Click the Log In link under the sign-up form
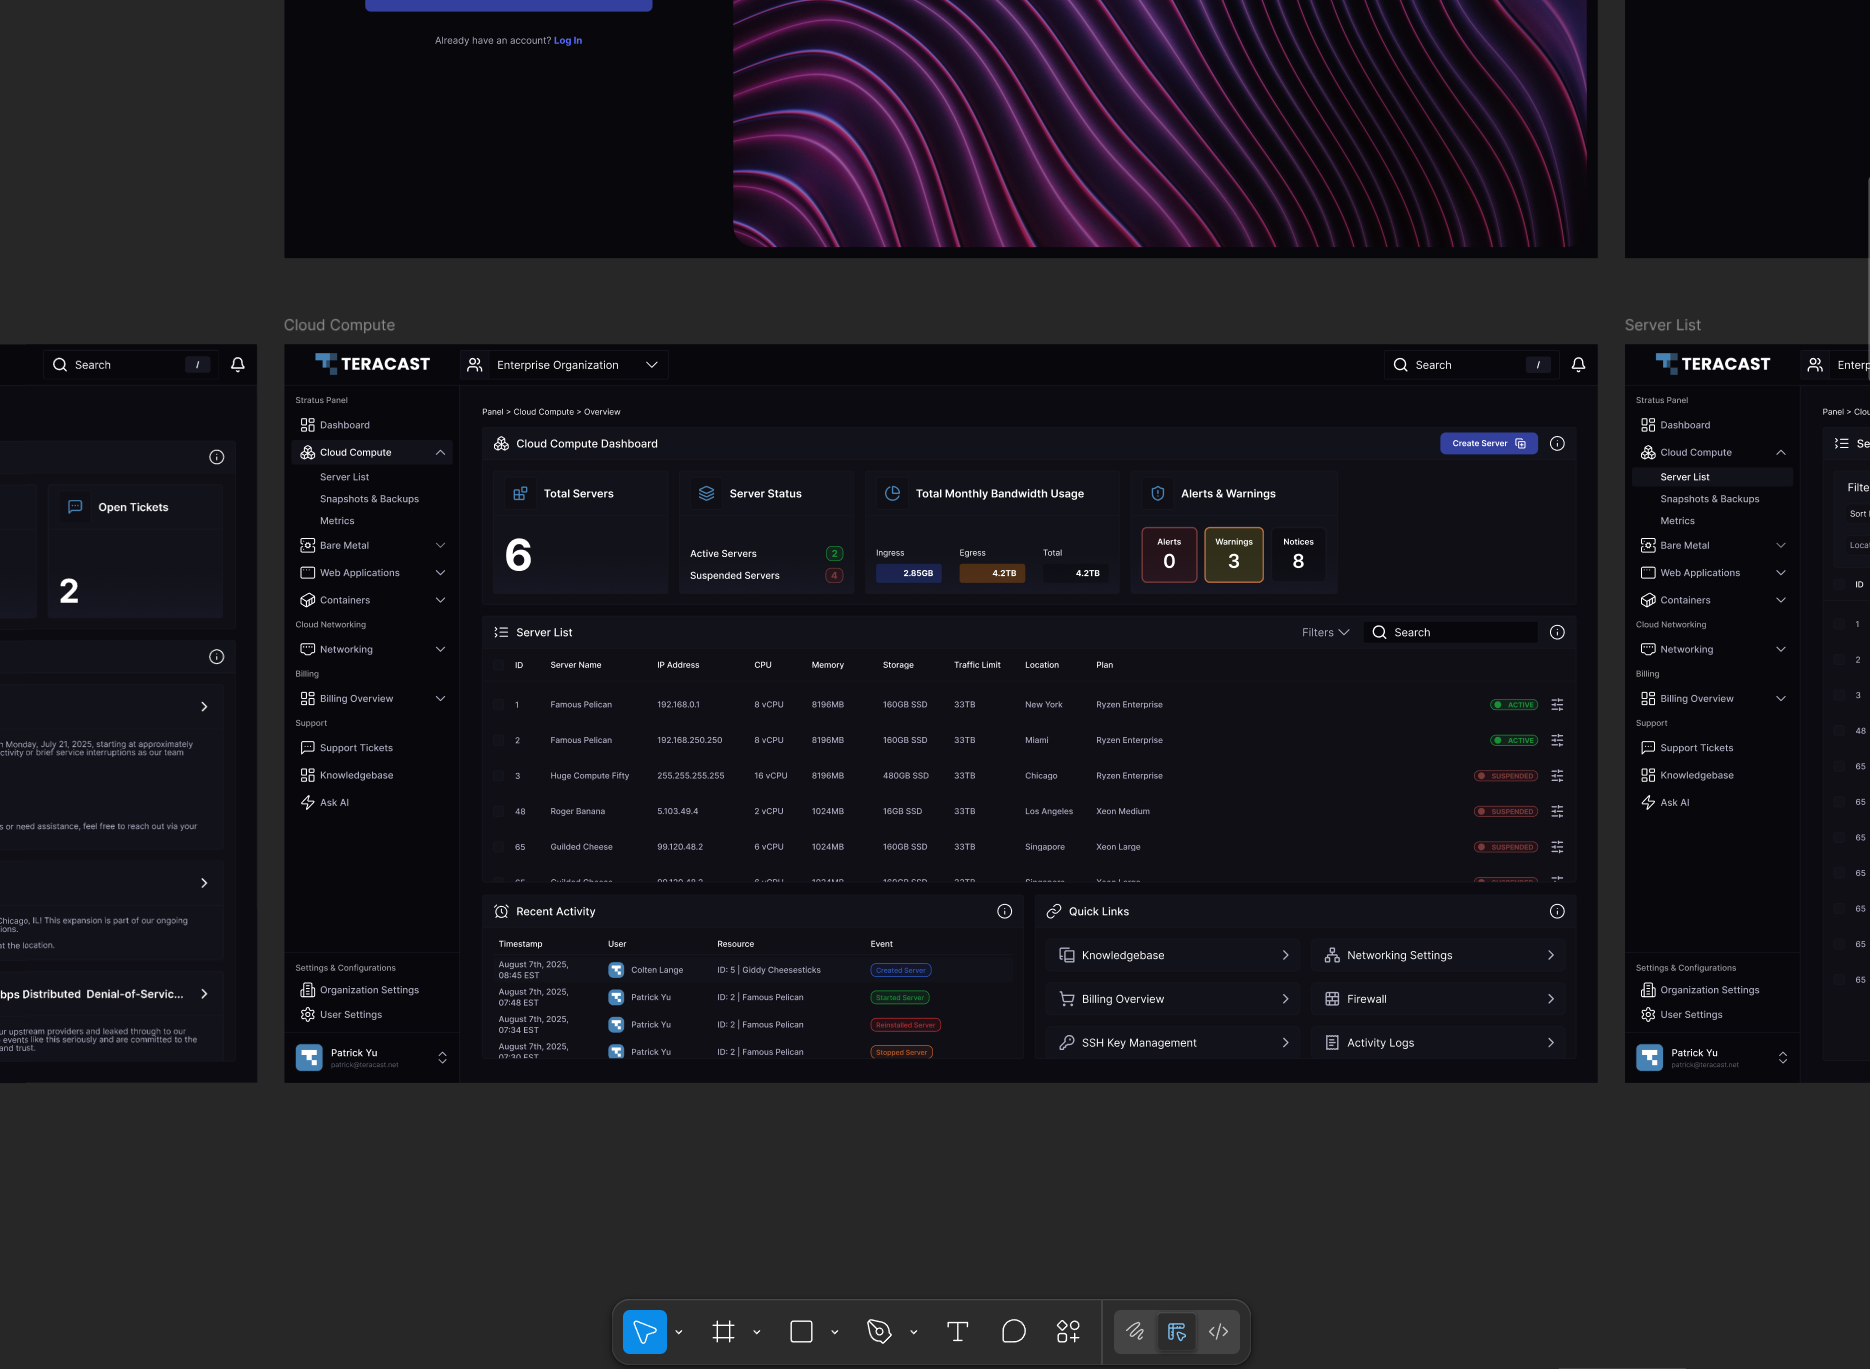The height and width of the screenshot is (1369, 1870). point(567,40)
